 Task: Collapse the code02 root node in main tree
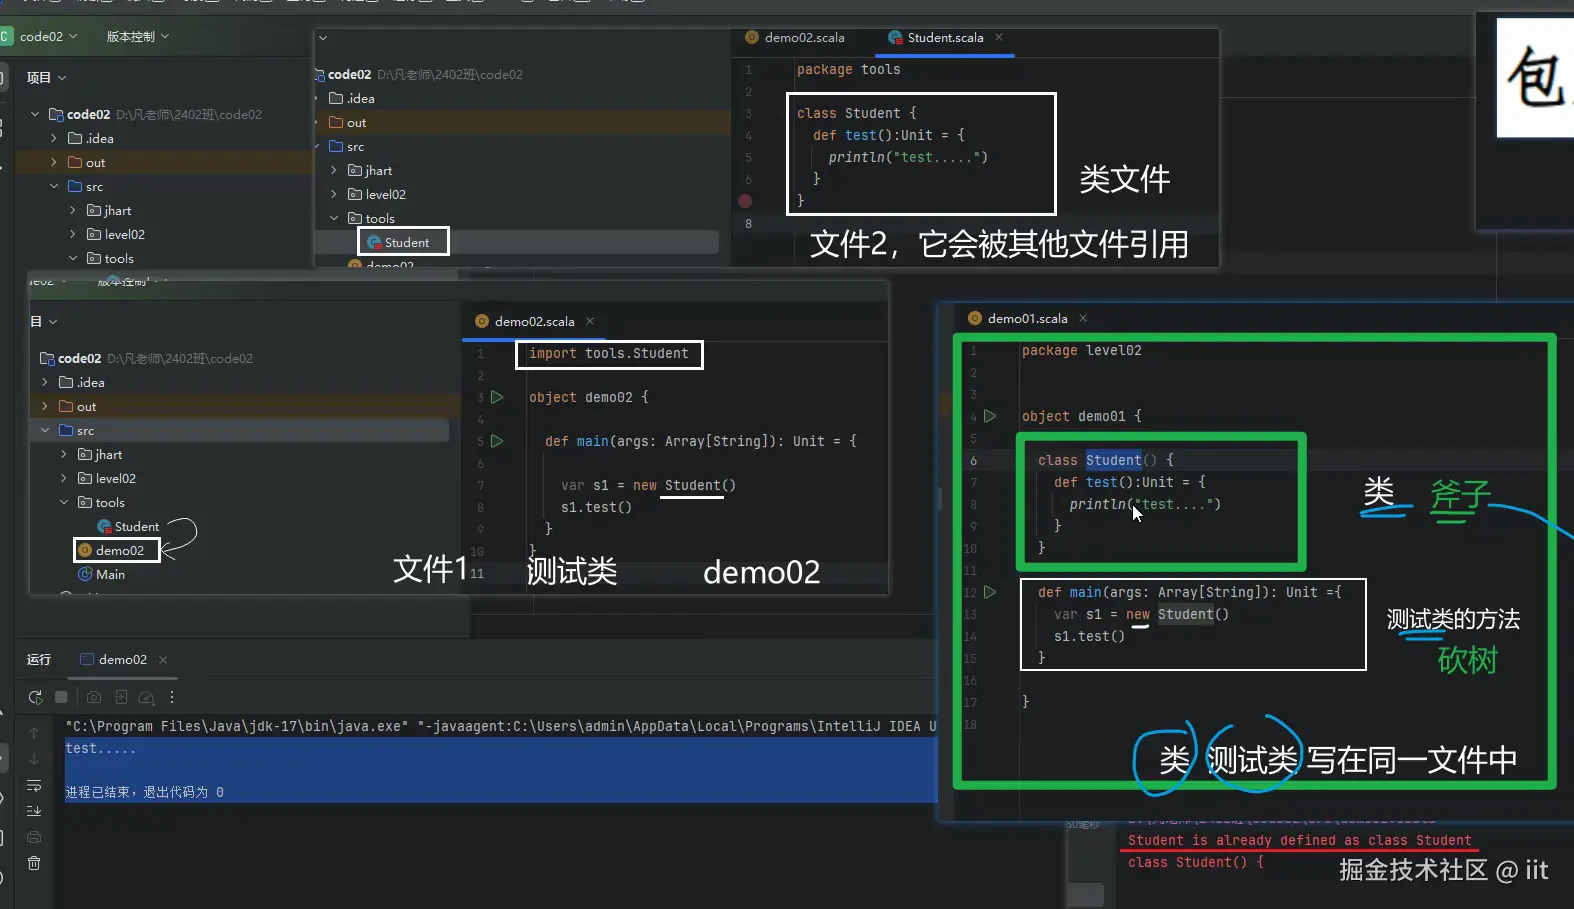[35, 114]
